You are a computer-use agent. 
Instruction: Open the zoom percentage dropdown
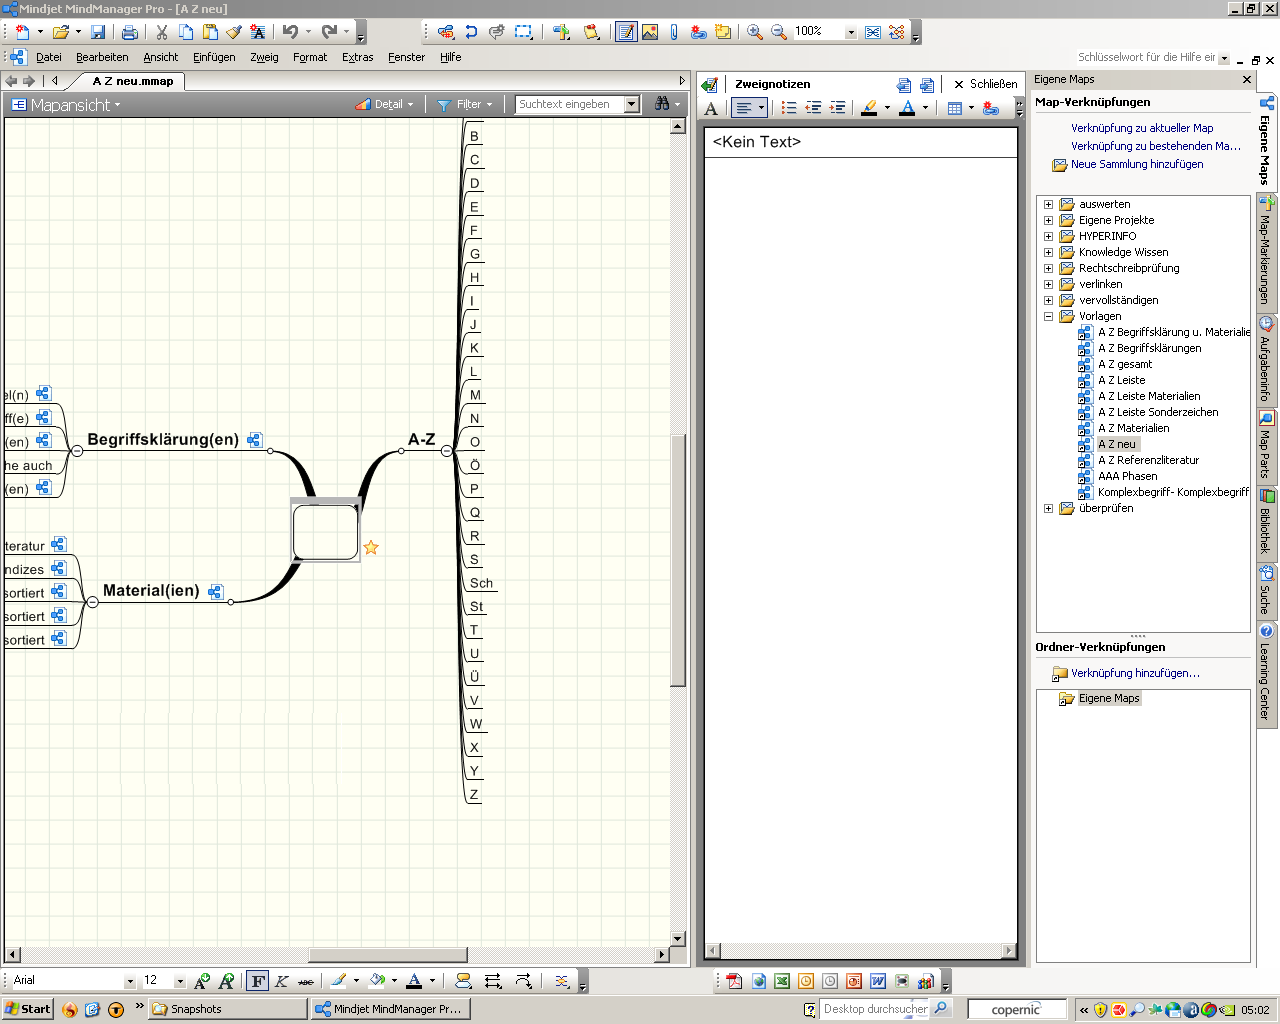[x=851, y=32]
